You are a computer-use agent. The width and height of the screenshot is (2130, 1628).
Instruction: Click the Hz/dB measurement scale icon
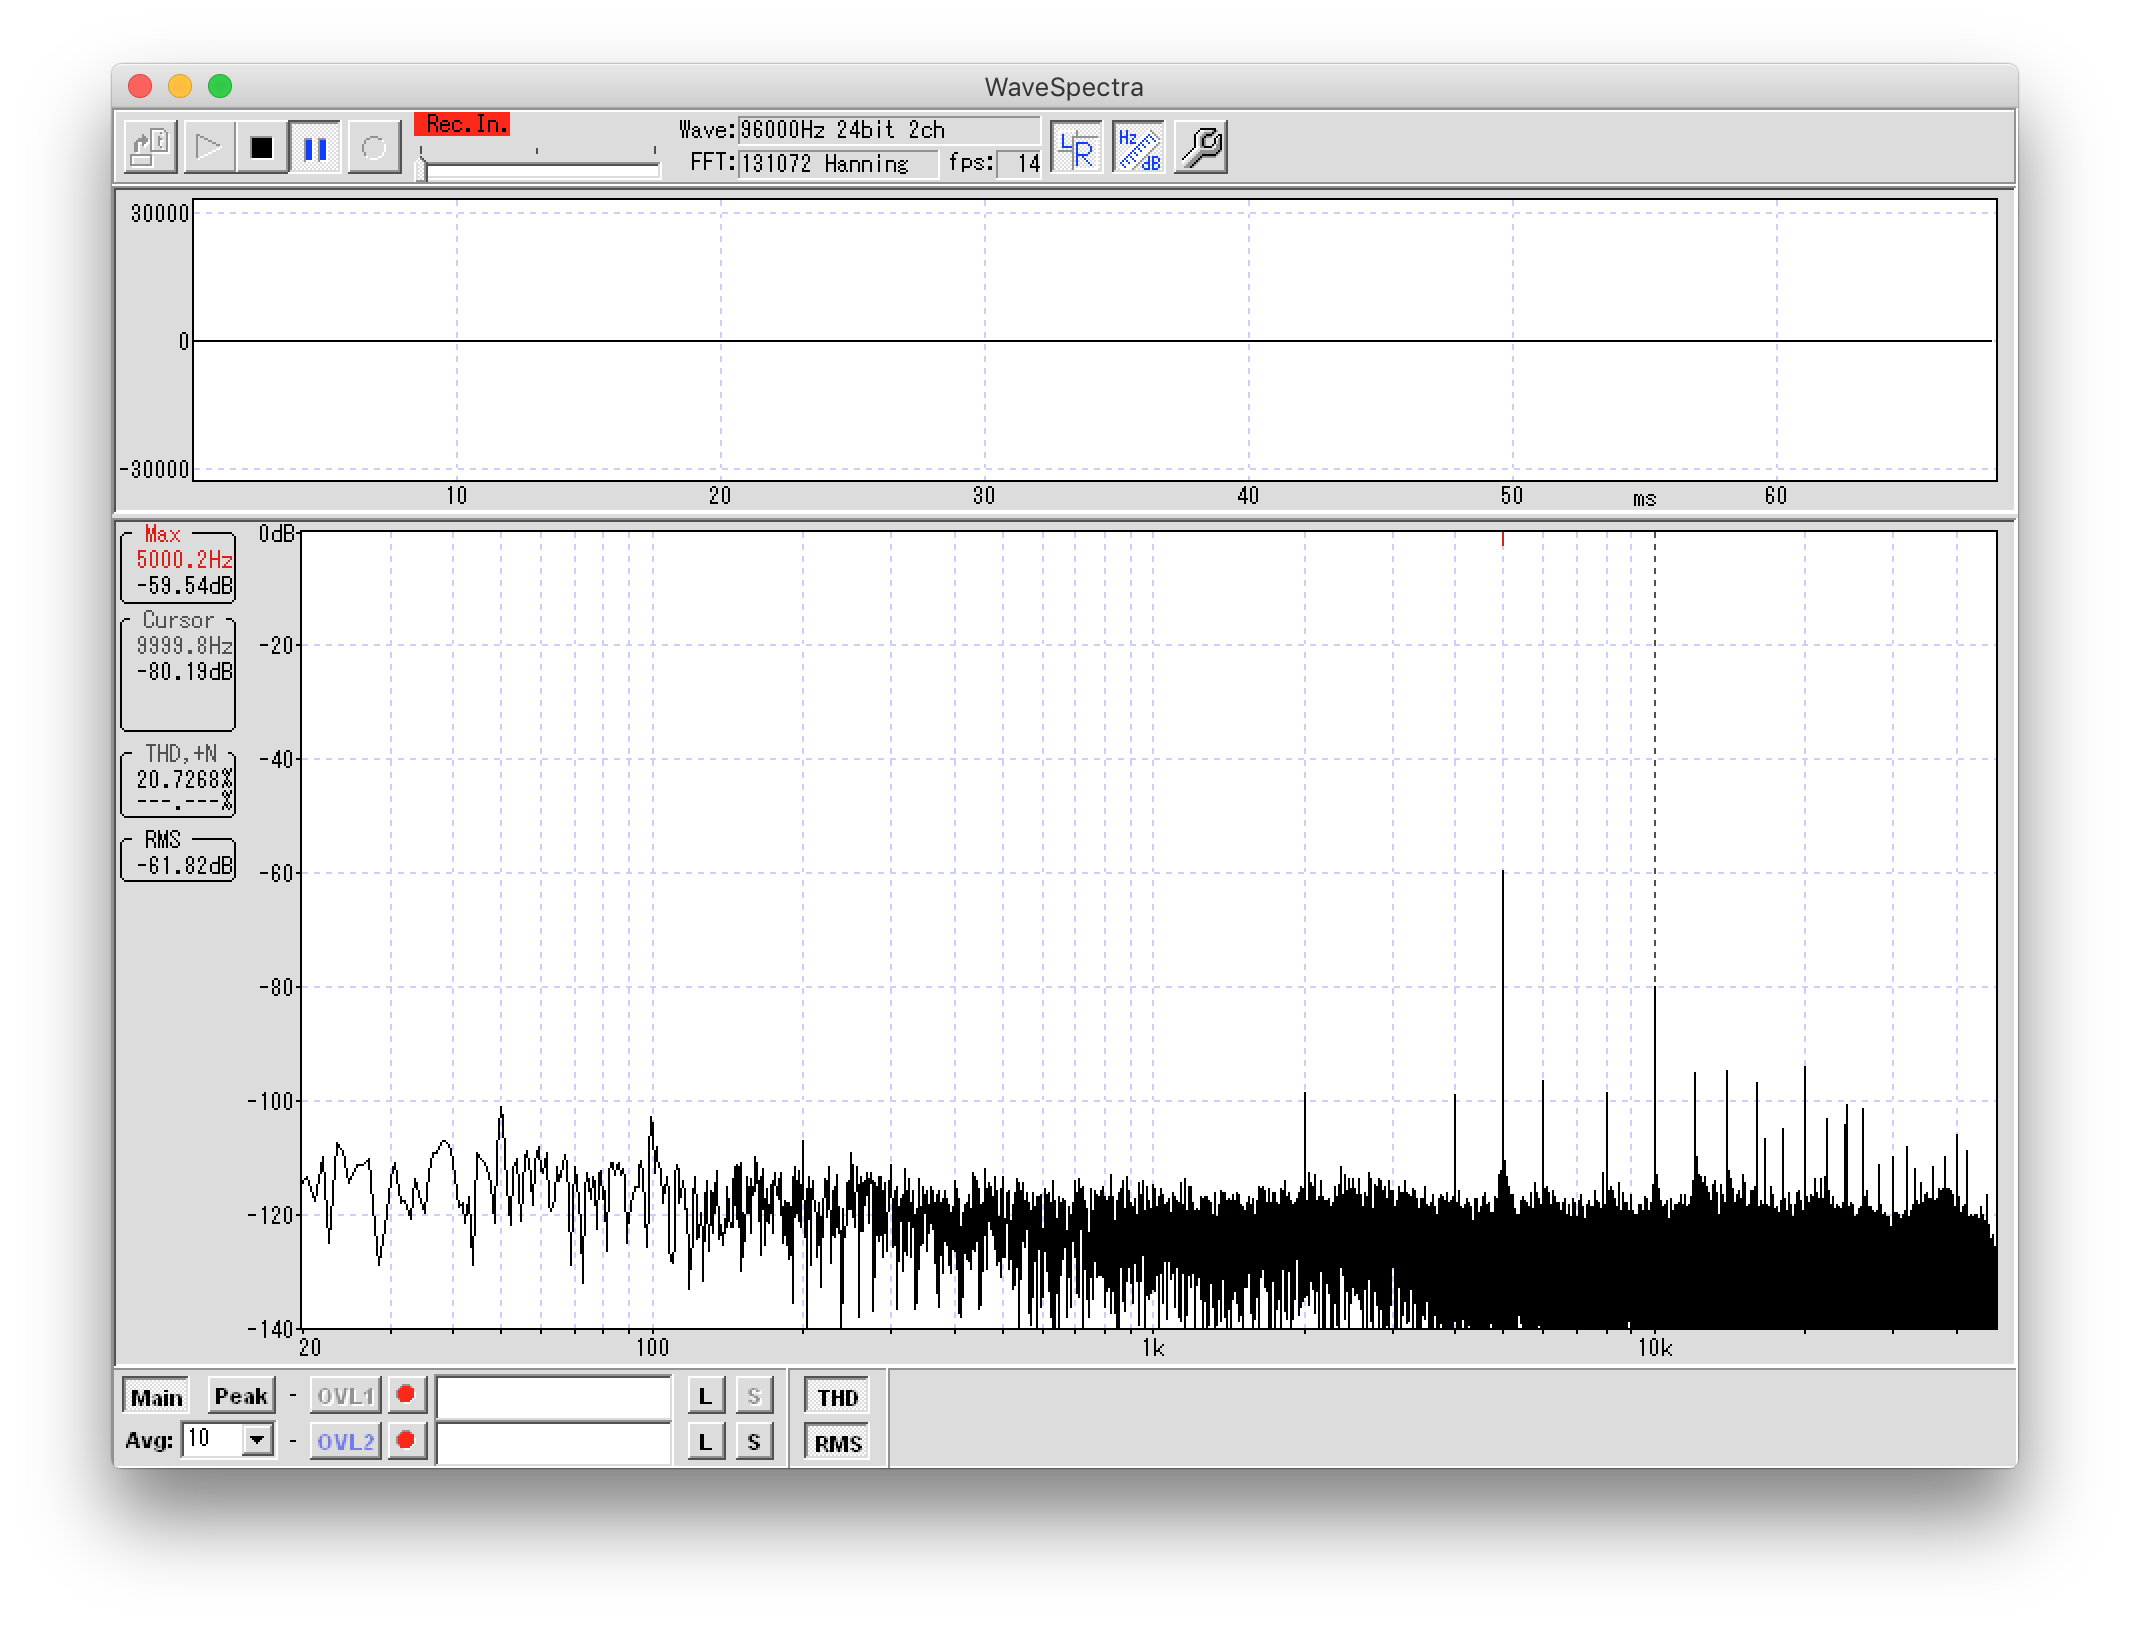click(x=1138, y=149)
